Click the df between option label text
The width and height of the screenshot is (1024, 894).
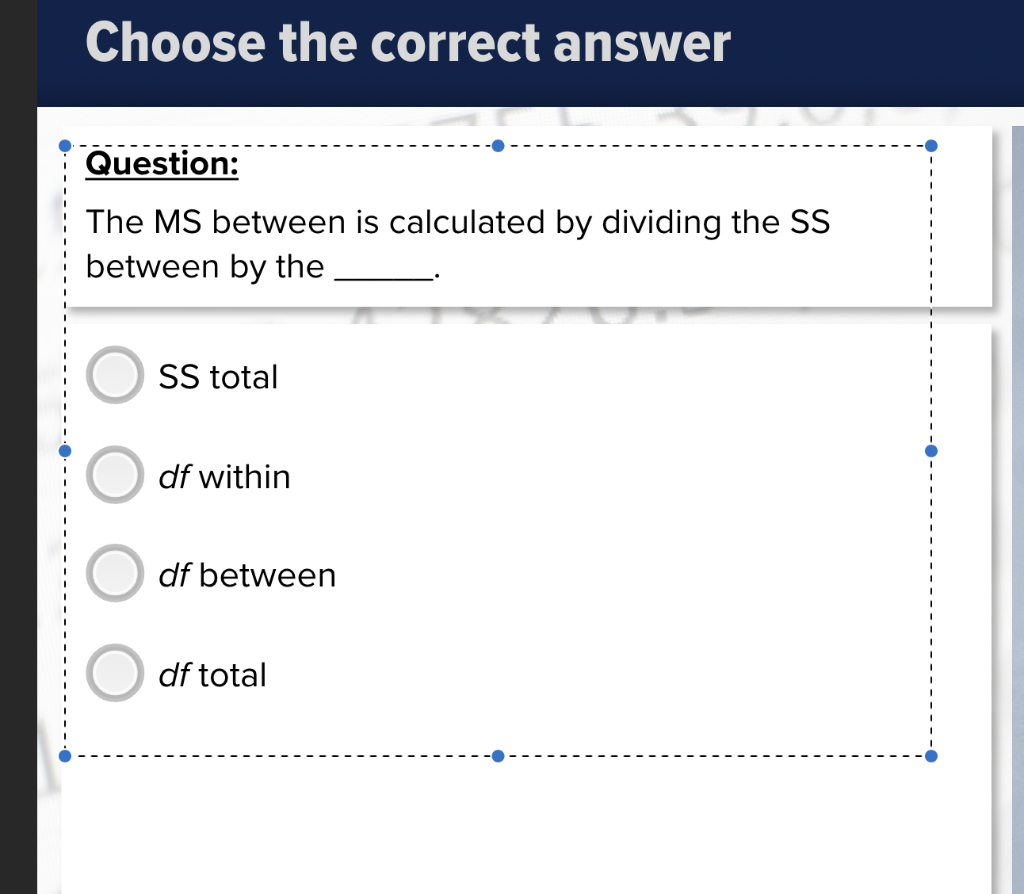248,574
